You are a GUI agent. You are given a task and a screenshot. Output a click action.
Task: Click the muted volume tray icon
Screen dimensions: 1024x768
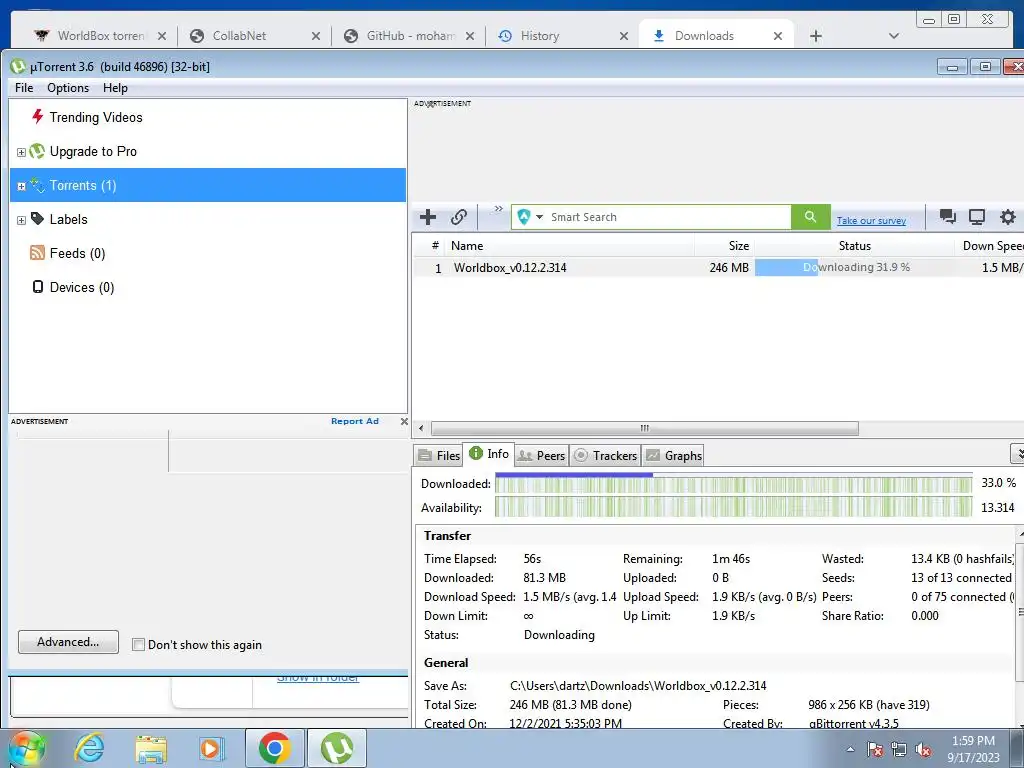(x=923, y=750)
